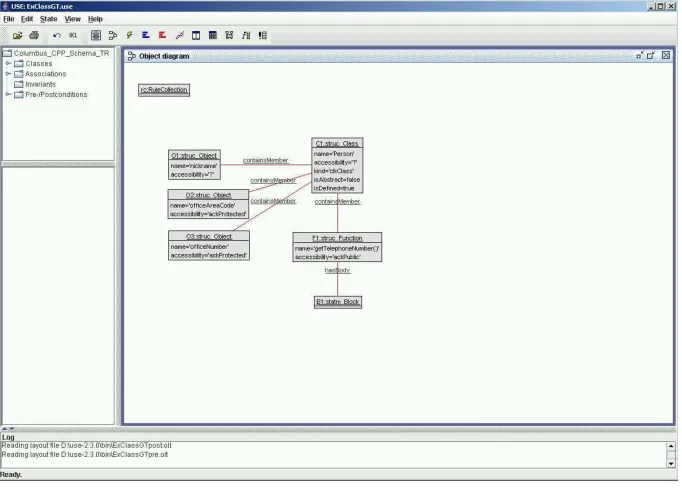Open the object diagram view toolbar icon
The image size is (682, 488).
[x=113, y=35]
